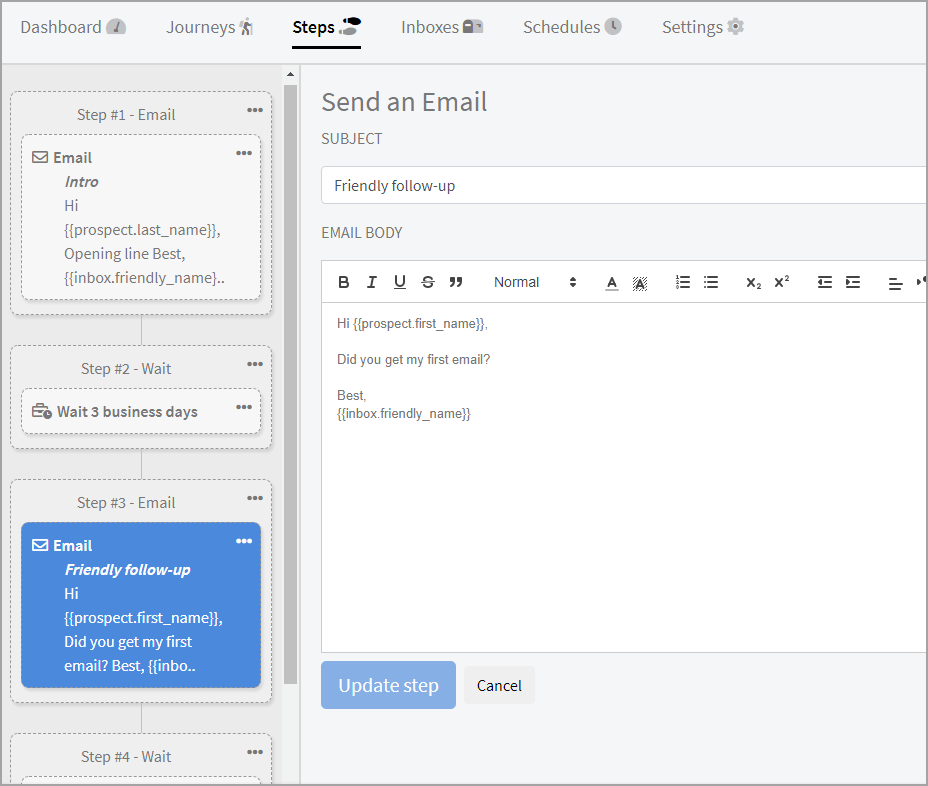Viewport: 928px width, 786px height.
Task: Insert a bulleted list
Action: pos(711,282)
